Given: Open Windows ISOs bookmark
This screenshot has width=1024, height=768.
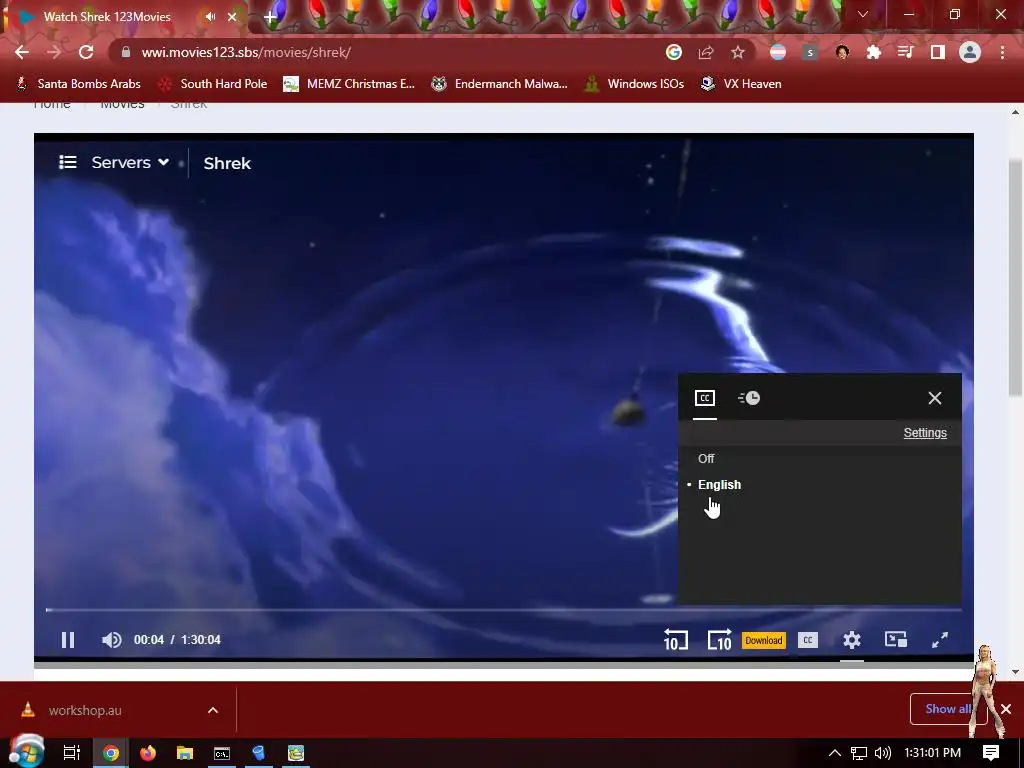Looking at the screenshot, I should click(x=635, y=84).
